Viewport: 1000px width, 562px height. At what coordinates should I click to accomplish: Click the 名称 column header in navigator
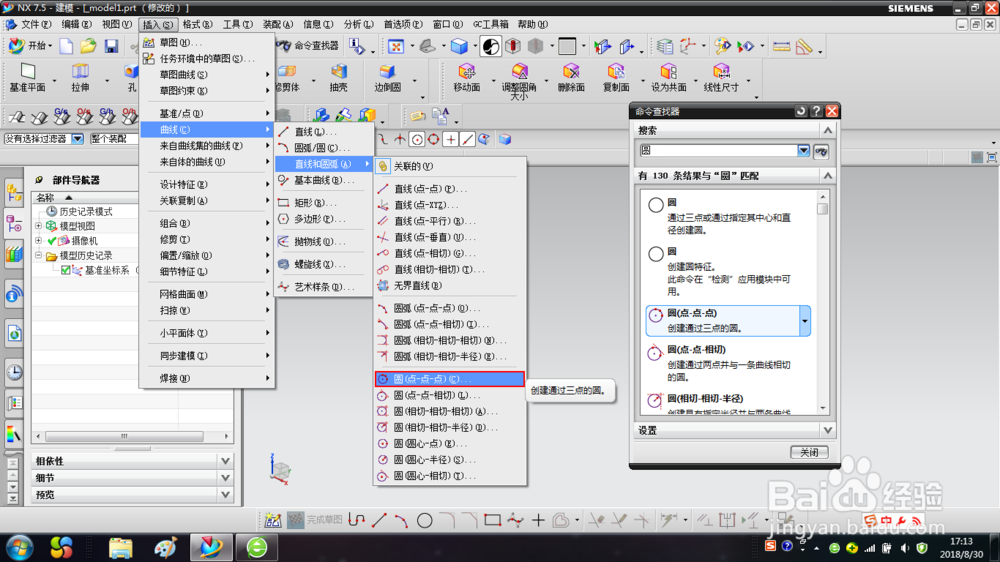pyautogui.click(x=84, y=198)
